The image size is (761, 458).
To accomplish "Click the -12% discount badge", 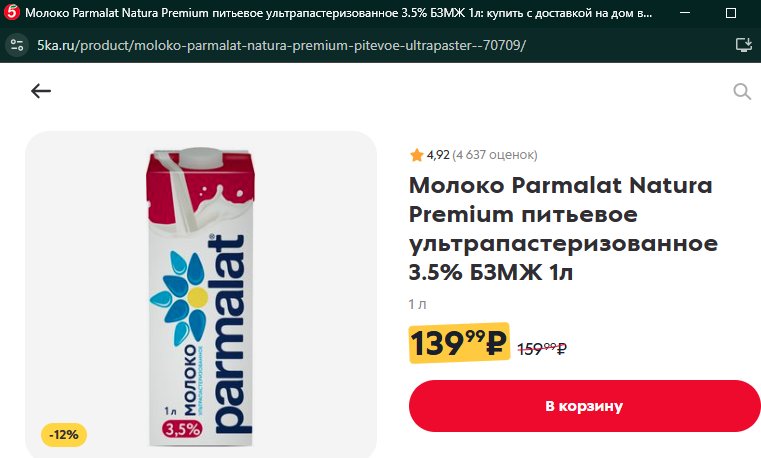I will point(64,435).
